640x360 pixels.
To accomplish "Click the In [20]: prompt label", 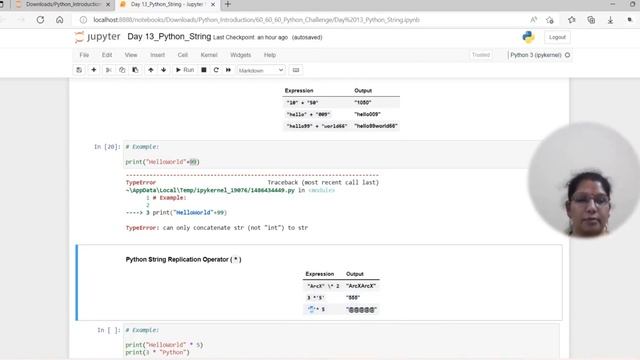I will [107, 147].
